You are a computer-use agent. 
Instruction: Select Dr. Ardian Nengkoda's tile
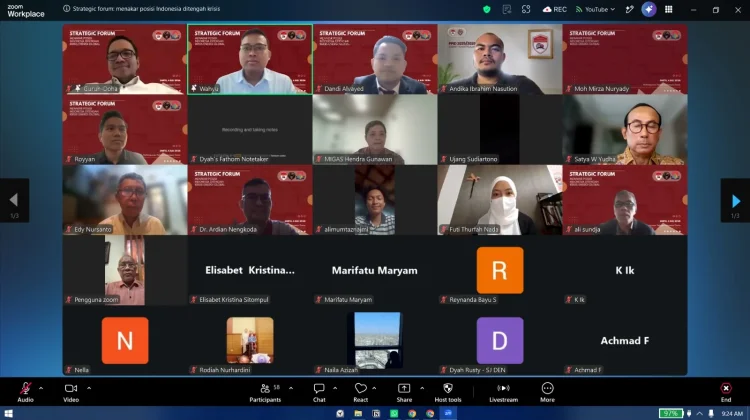[x=250, y=200]
